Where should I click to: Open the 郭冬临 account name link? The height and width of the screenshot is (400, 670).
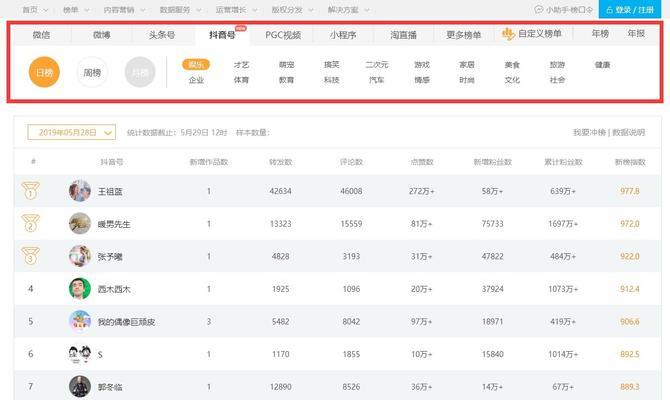[110, 387]
